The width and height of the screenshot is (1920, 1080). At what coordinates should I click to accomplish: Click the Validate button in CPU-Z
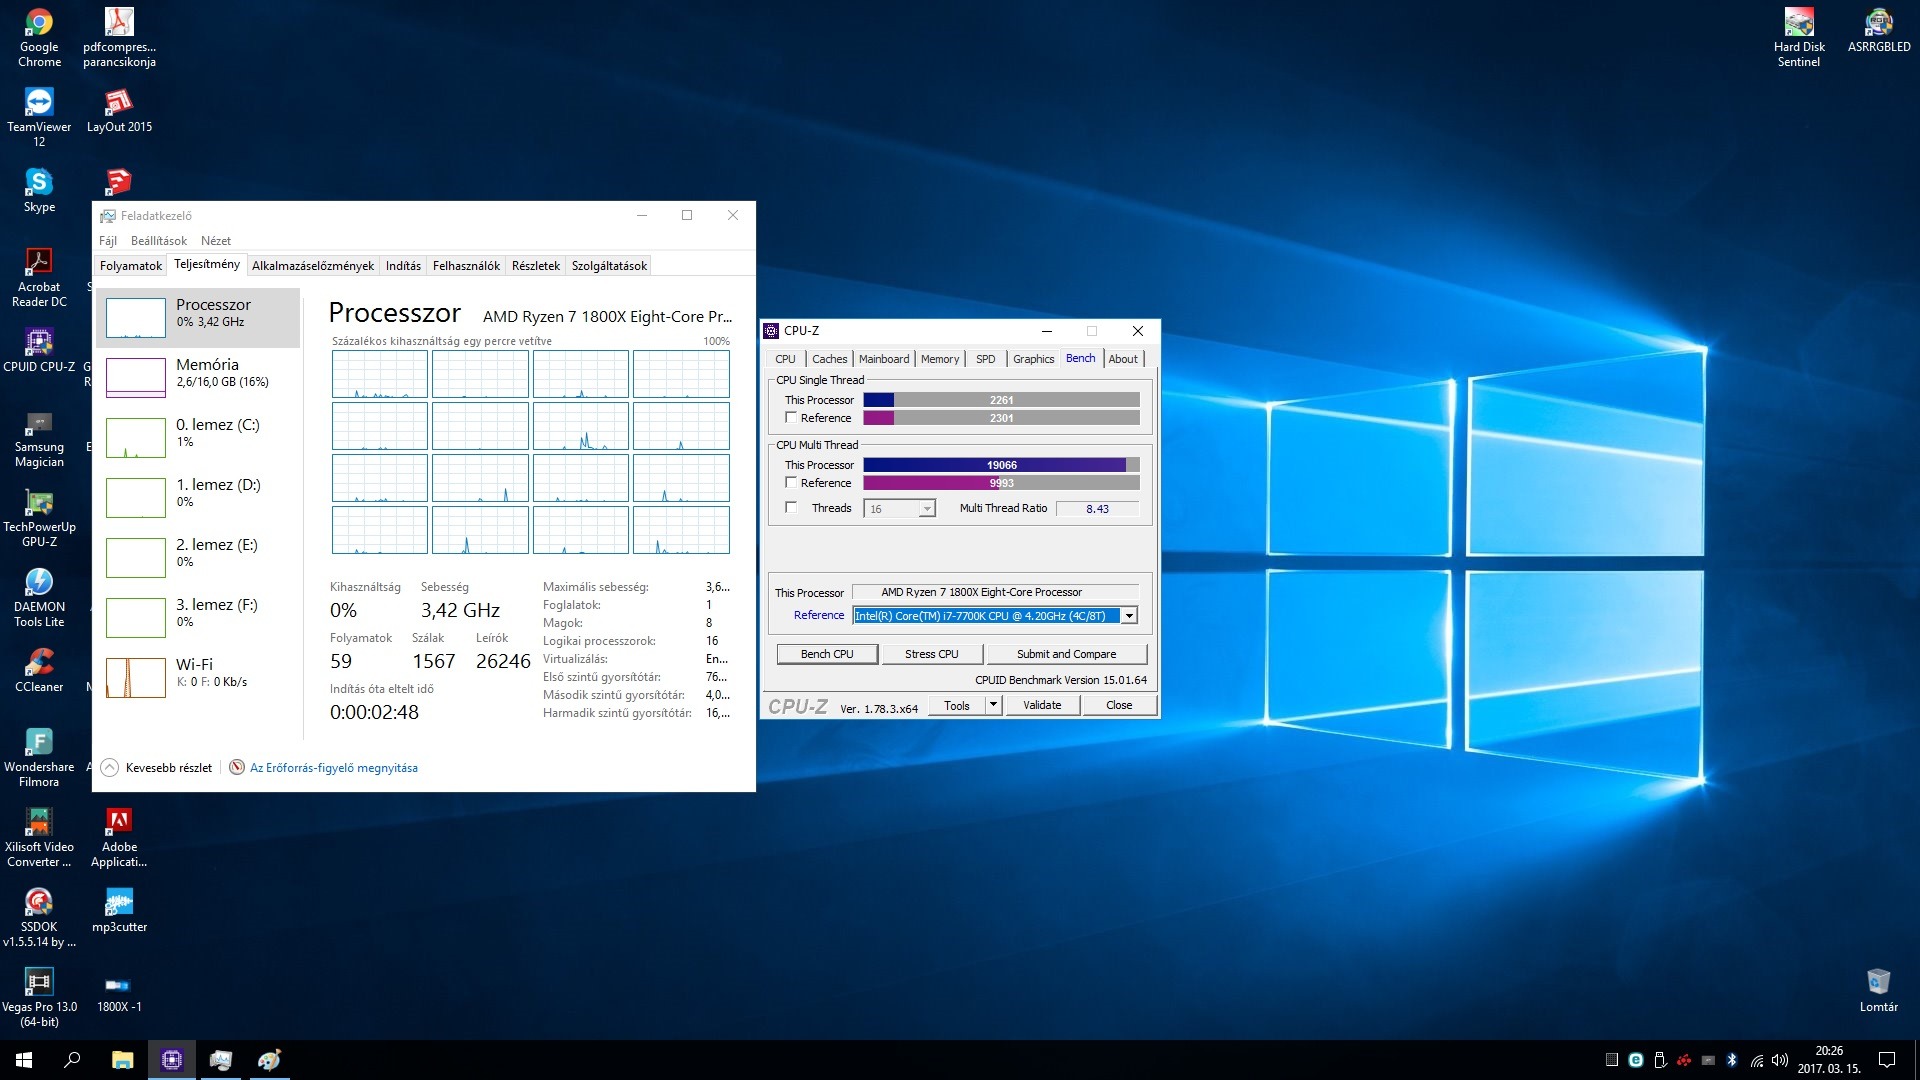1042,705
